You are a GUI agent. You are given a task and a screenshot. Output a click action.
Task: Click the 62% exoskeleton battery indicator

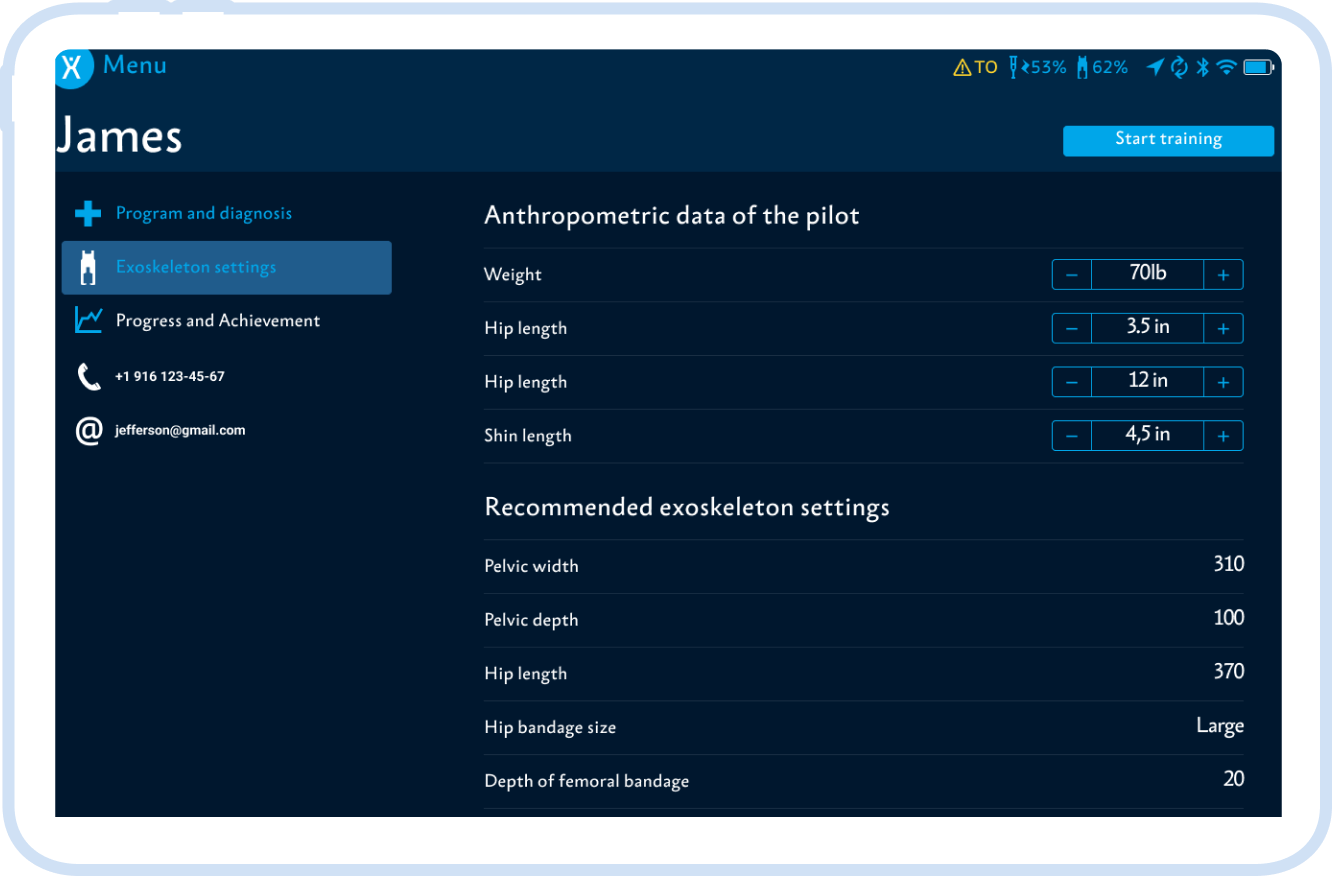[x=1102, y=67]
